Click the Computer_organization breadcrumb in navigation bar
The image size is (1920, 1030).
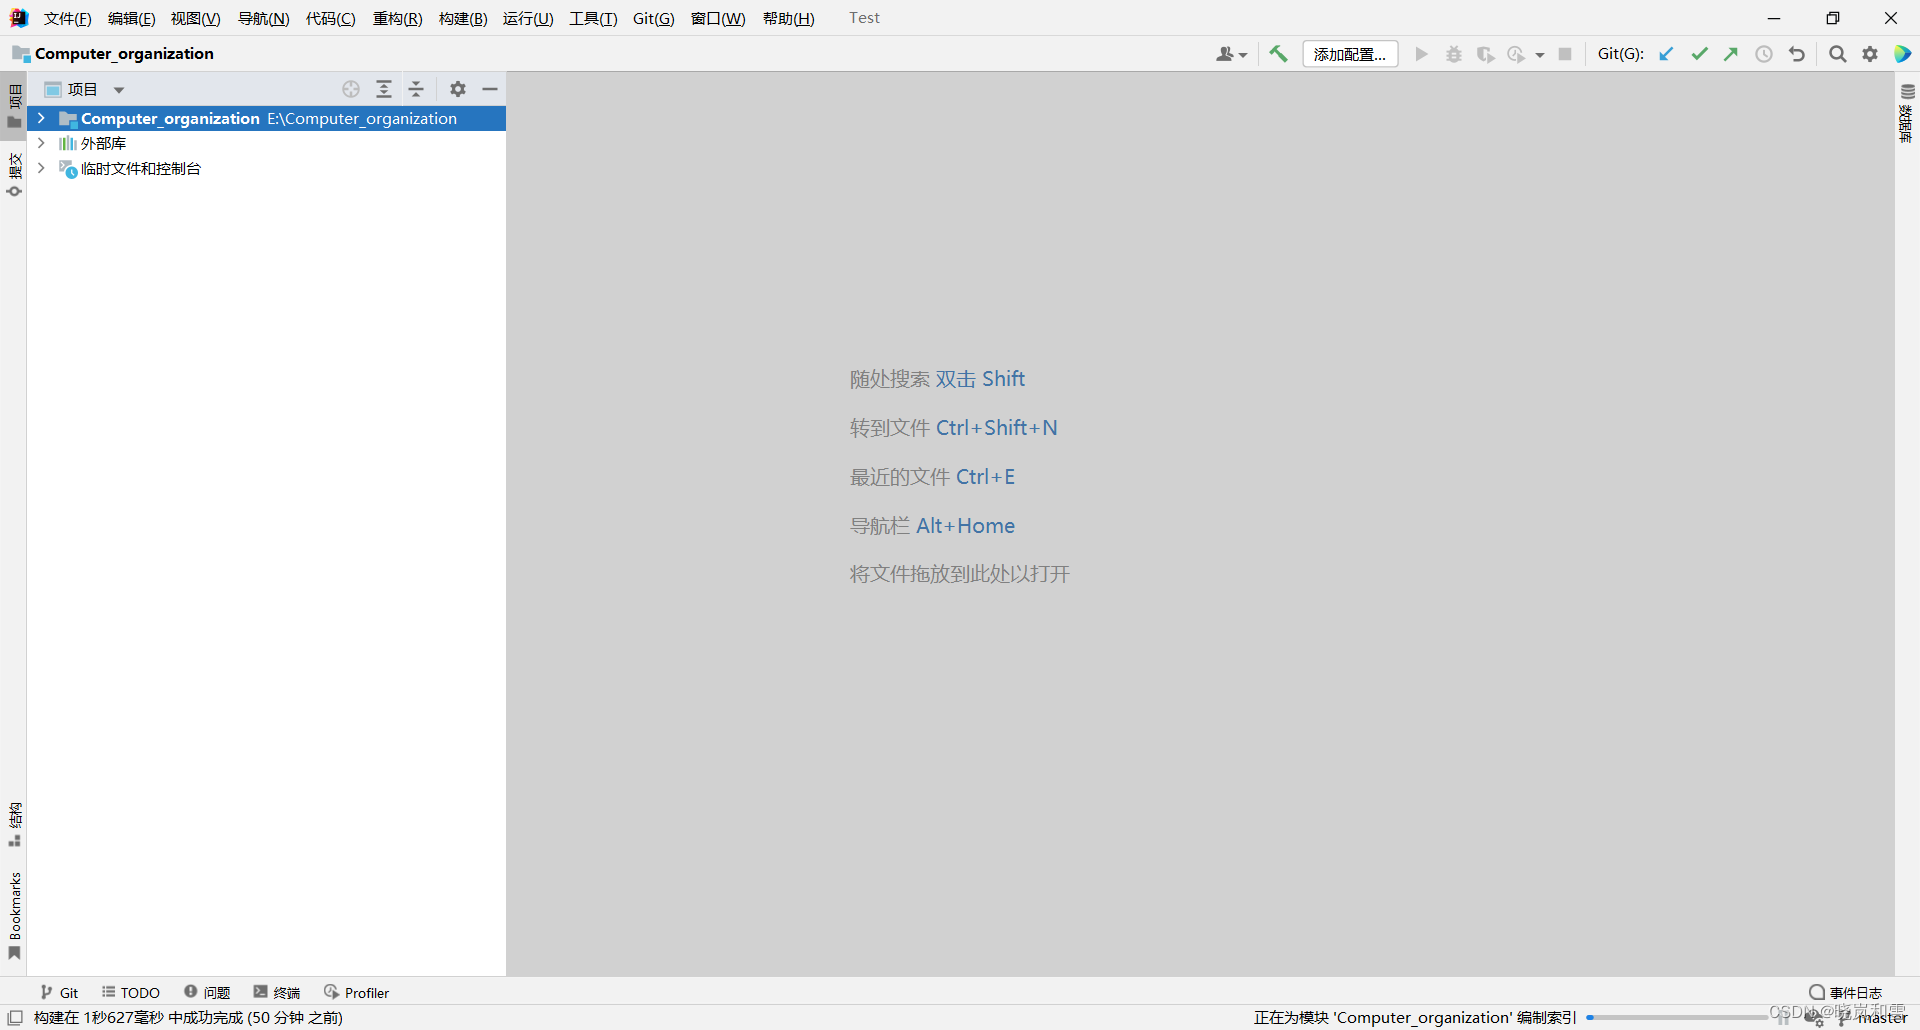[114, 53]
